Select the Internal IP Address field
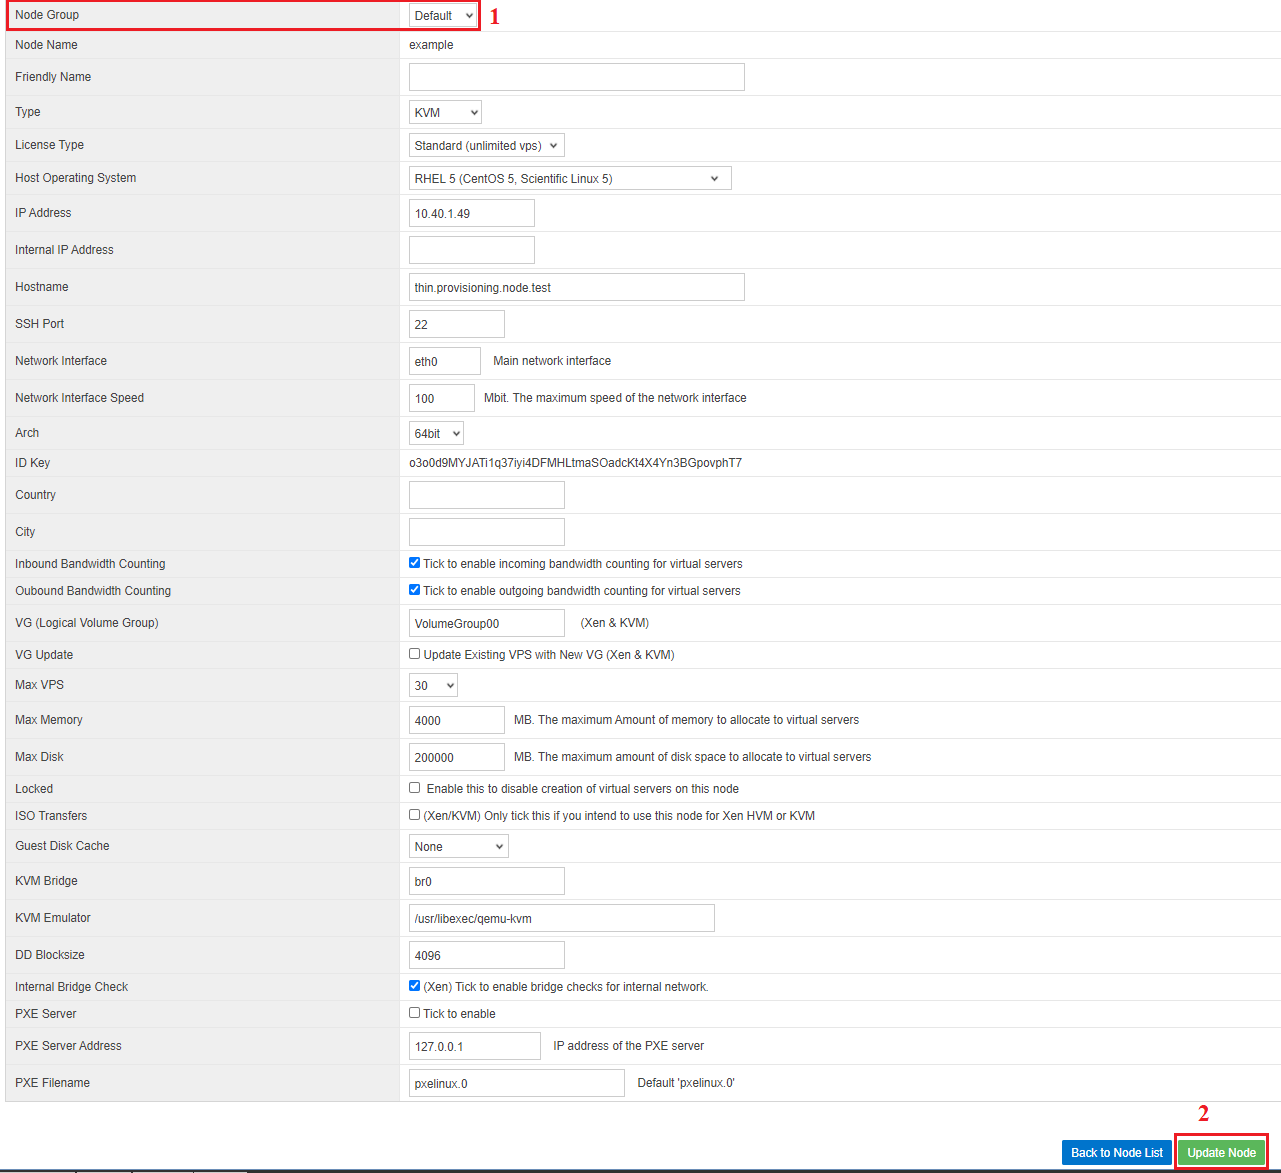 [x=472, y=250]
